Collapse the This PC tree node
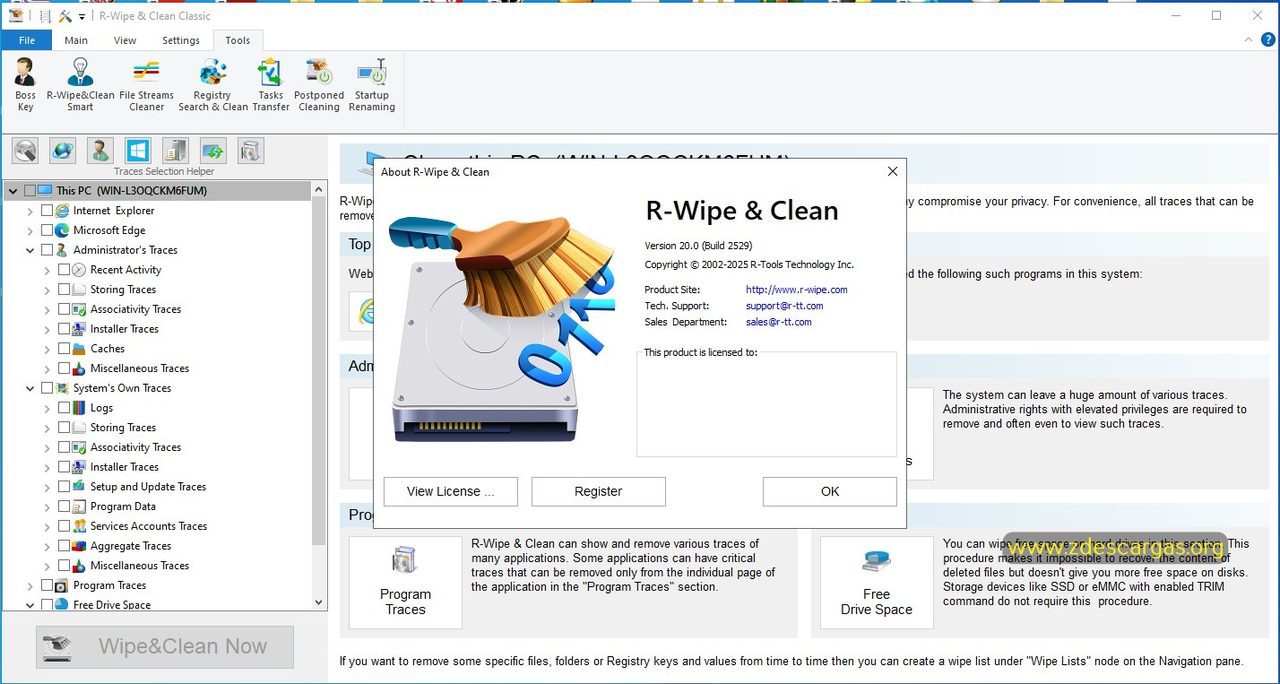Screen dimensions: 1280x684 coord(13,191)
